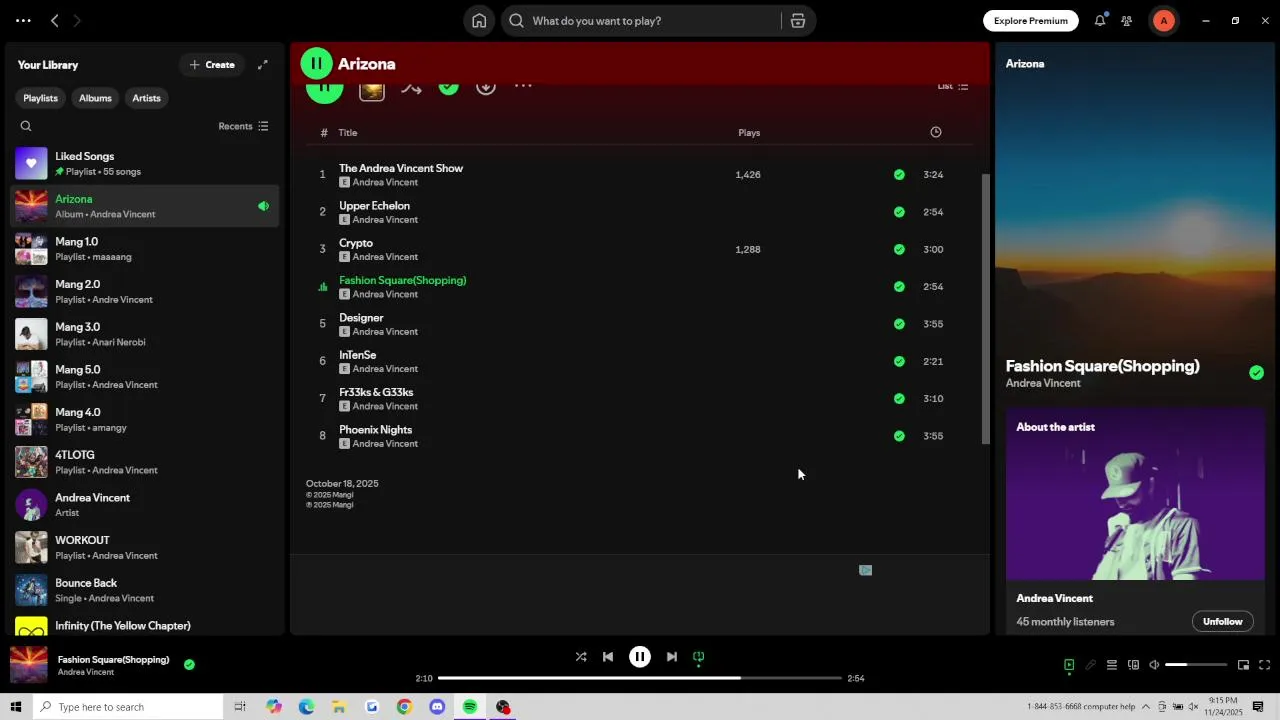The image size is (1280, 720).
Task: Open the WORKOUT playlist
Action: pyautogui.click(x=146, y=548)
